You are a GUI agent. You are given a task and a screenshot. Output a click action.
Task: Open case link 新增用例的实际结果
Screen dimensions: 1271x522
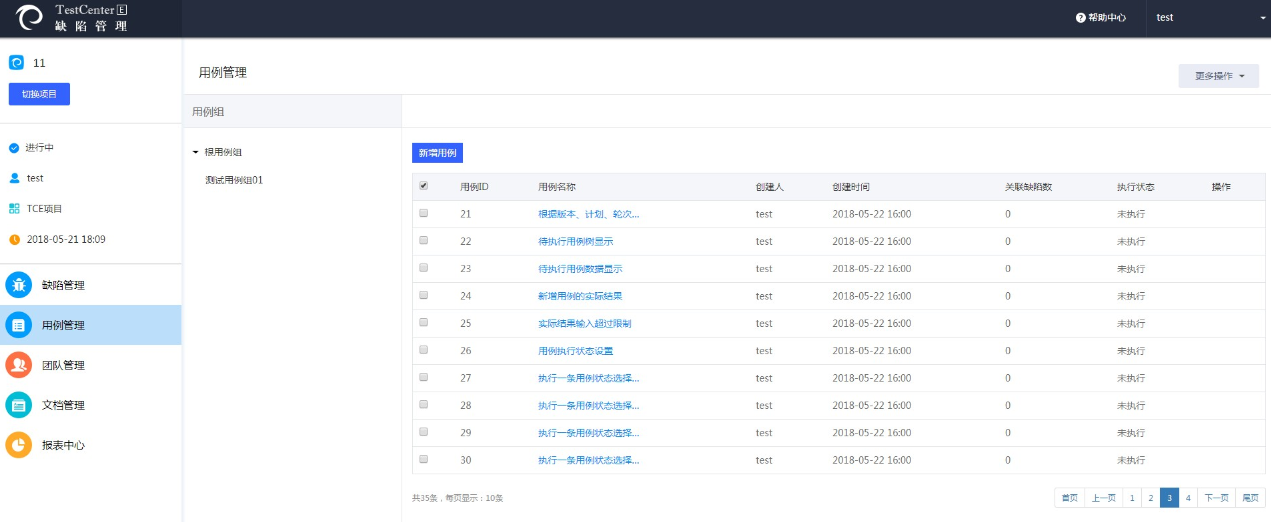point(580,296)
